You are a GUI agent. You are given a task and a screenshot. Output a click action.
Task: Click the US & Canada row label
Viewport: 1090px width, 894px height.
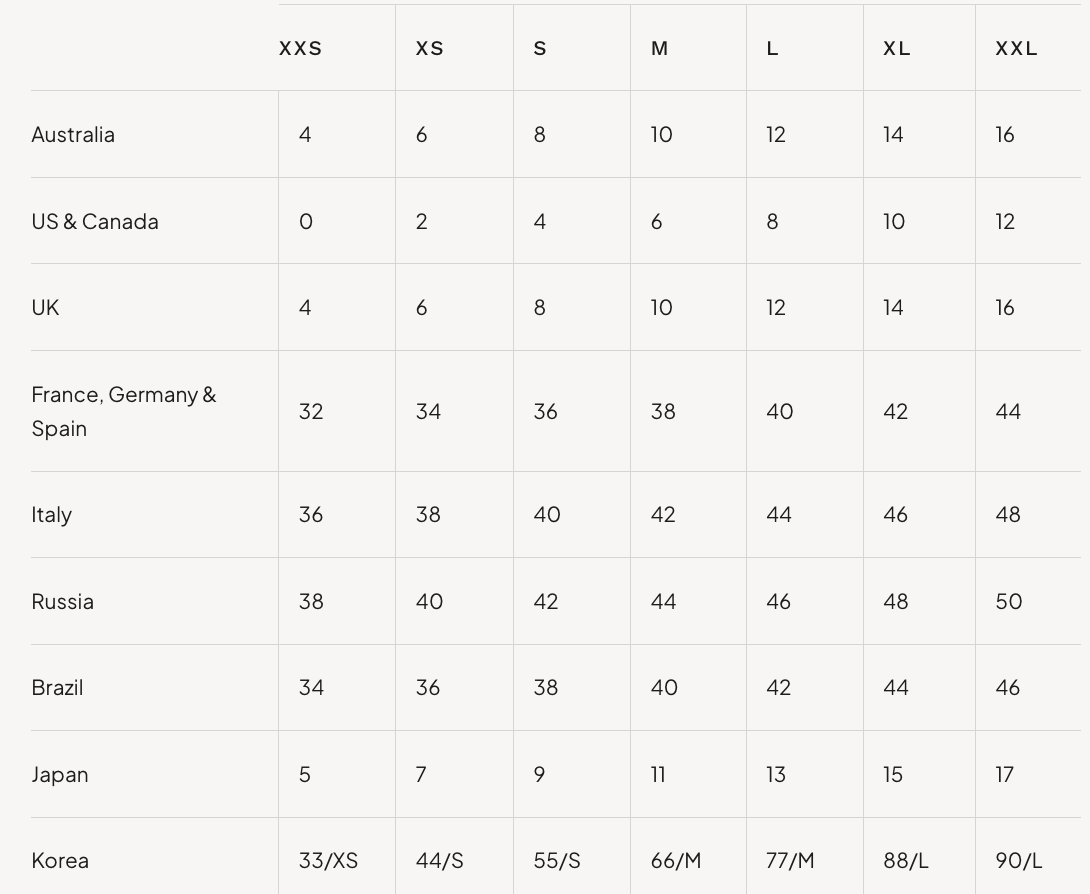point(95,221)
